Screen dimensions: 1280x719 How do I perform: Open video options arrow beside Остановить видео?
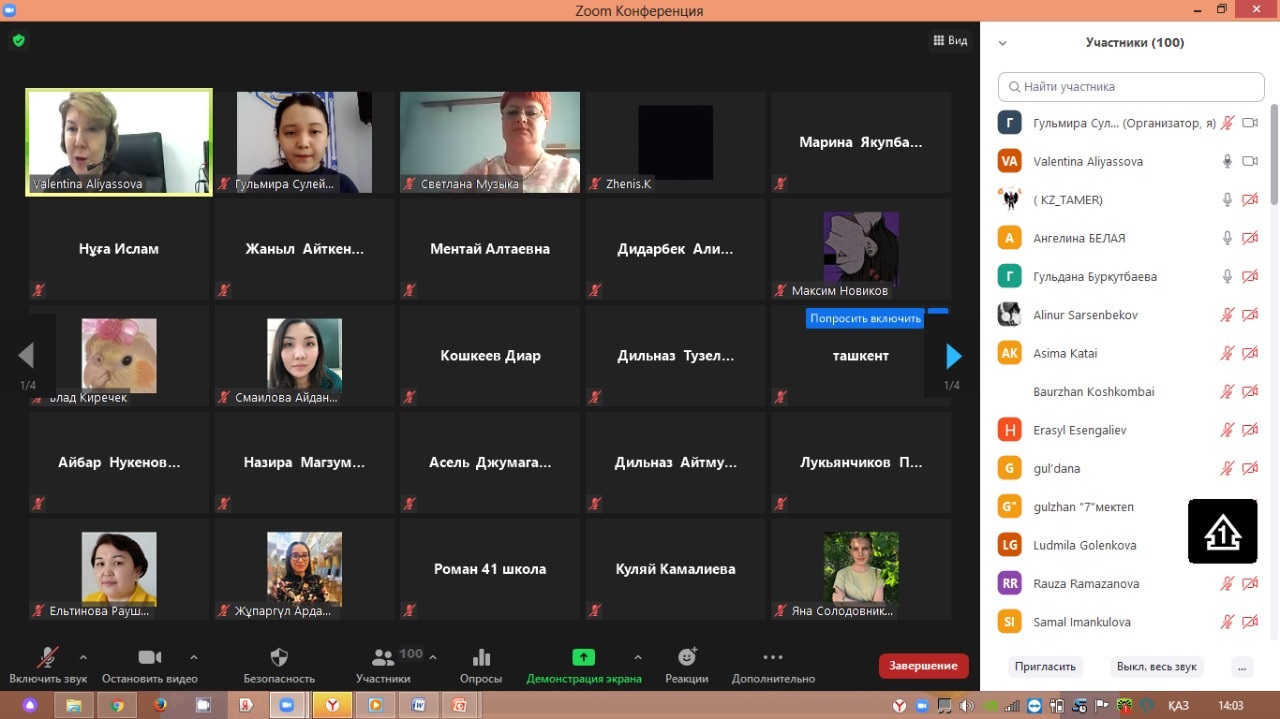coord(194,657)
